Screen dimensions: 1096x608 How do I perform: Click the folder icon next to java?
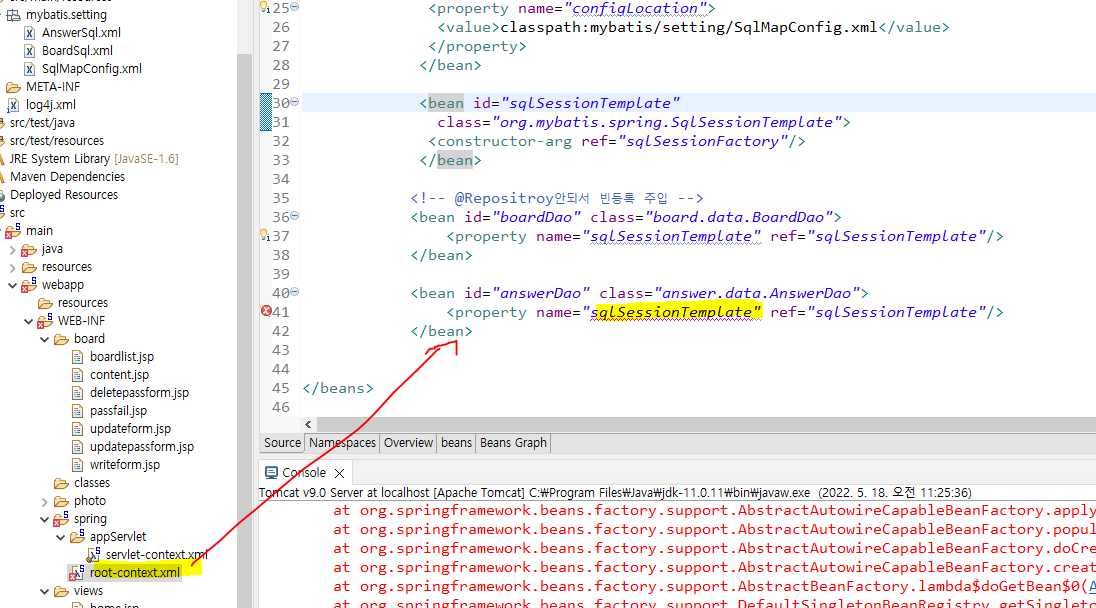pos(29,249)
